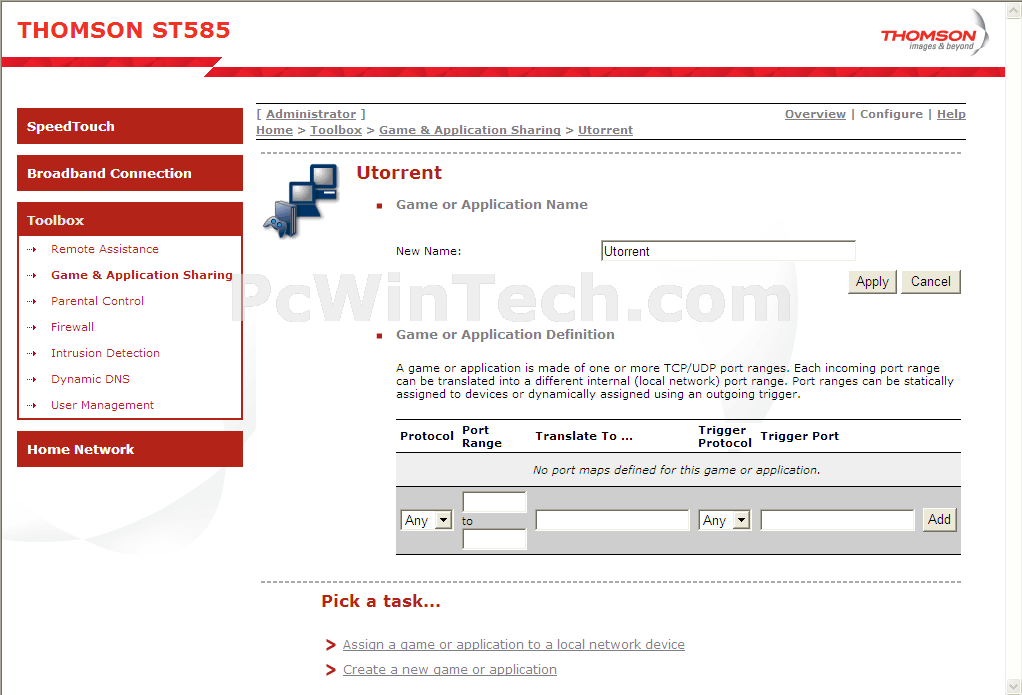Click the Translate To input field

(612, 520)
